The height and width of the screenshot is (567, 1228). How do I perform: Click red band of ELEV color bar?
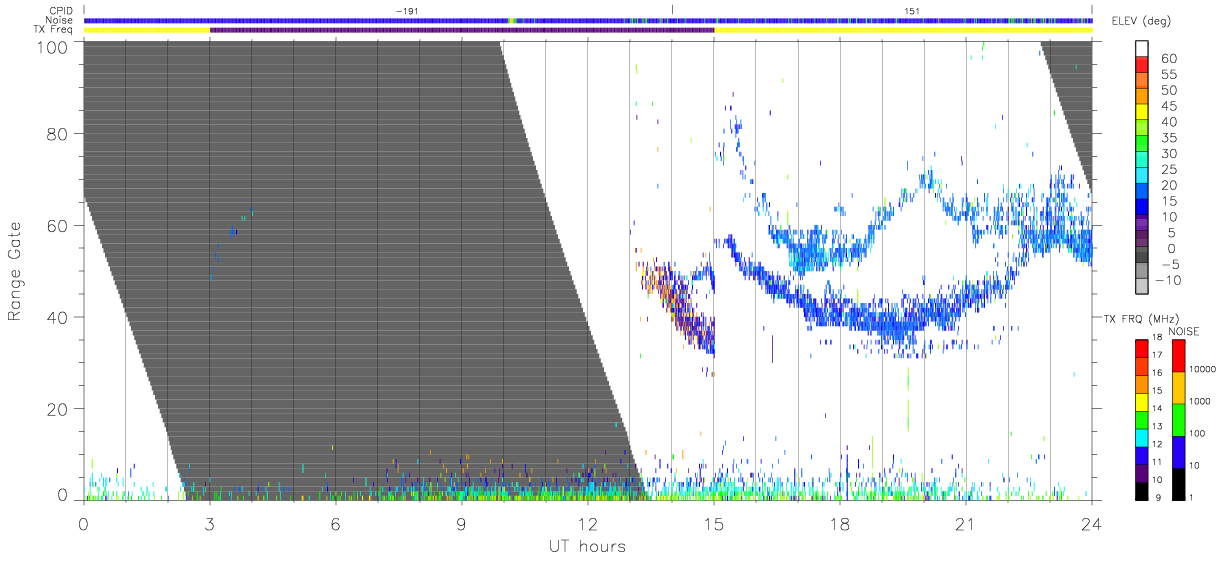tap(1143, 66)
